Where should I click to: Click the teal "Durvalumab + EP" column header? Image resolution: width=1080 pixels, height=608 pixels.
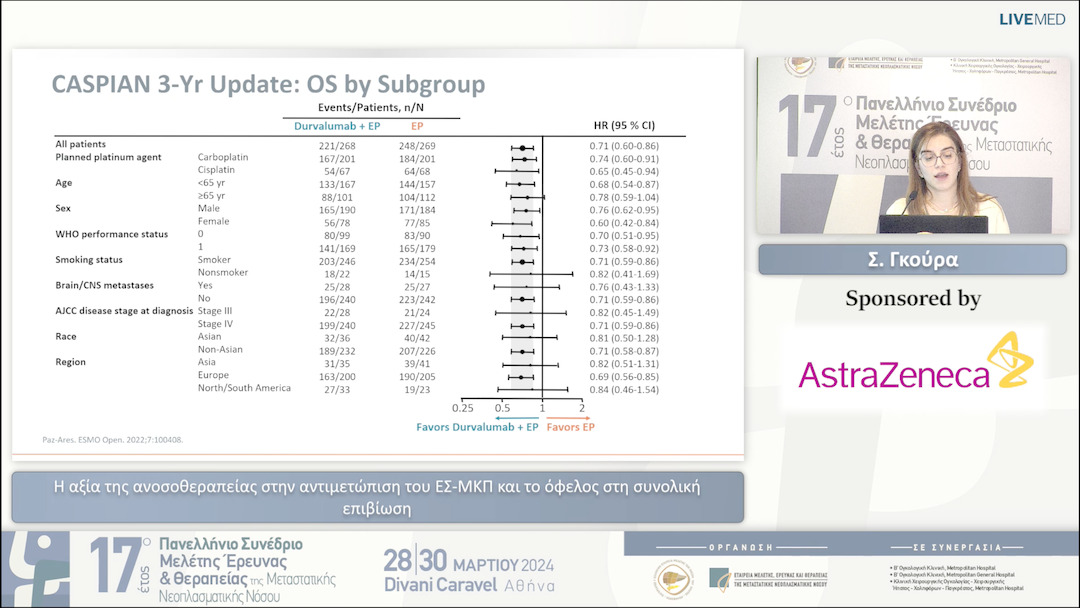click(337, 126)
